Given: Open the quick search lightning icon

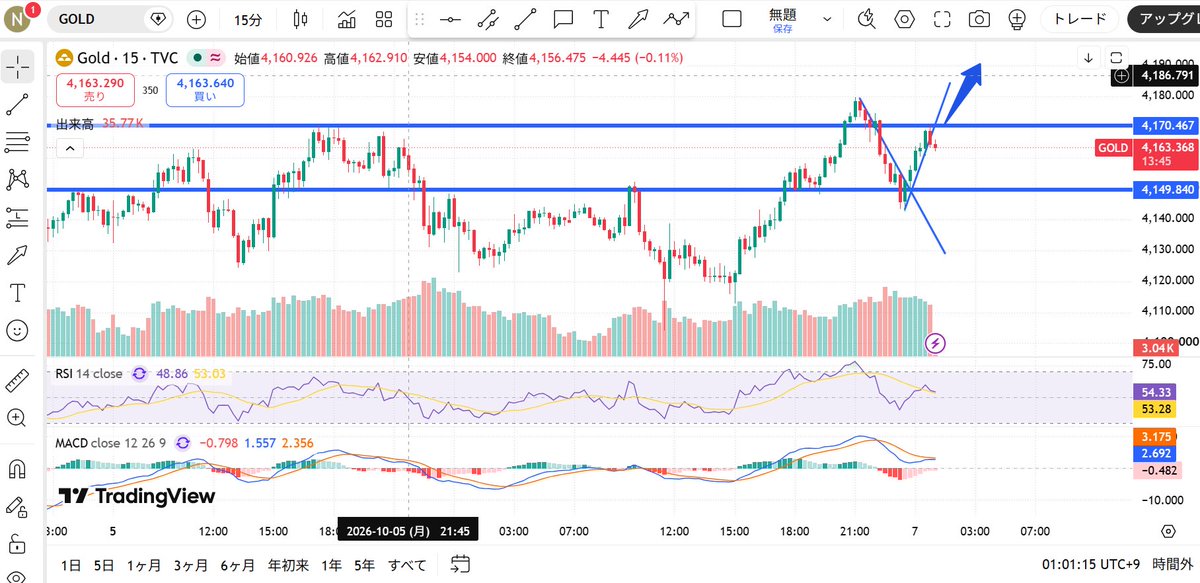Looking at the screenshot, I should pyautogui.click(x=867, y=19).
